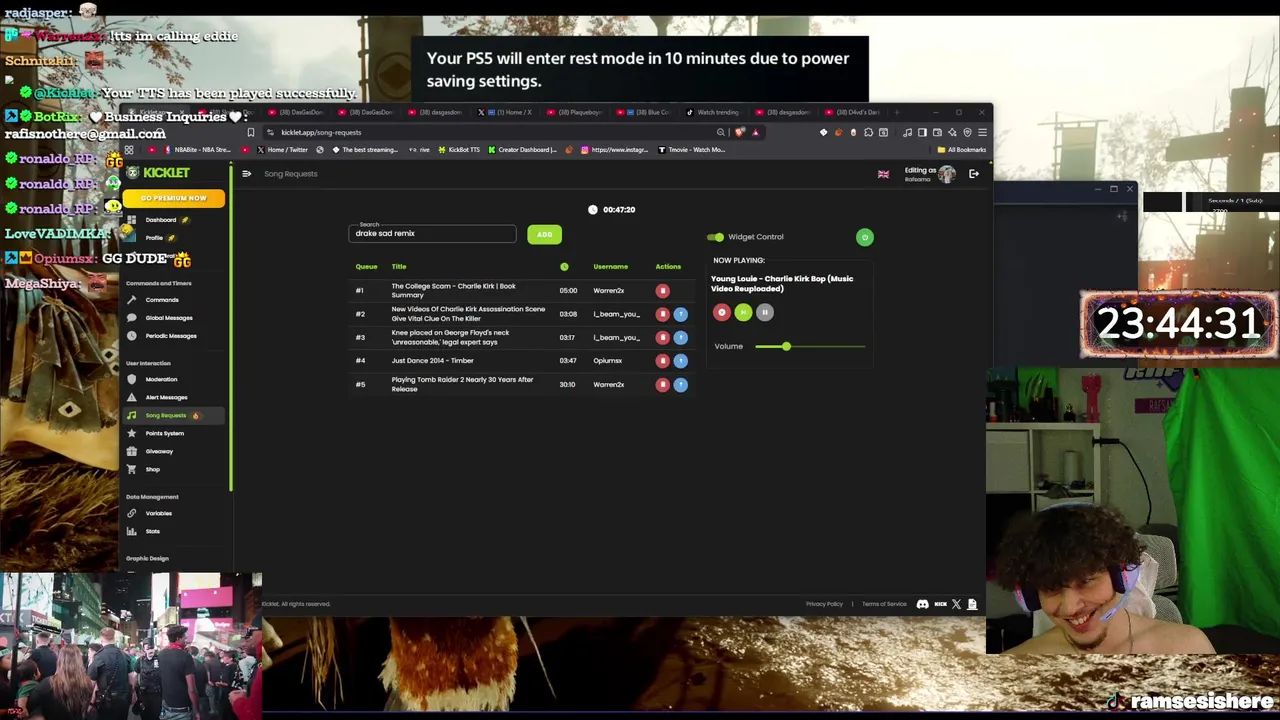The height and width of the screenshot is (720, 1280).
Task: Open the Discord icon in the footer
Action: [922, 604]
